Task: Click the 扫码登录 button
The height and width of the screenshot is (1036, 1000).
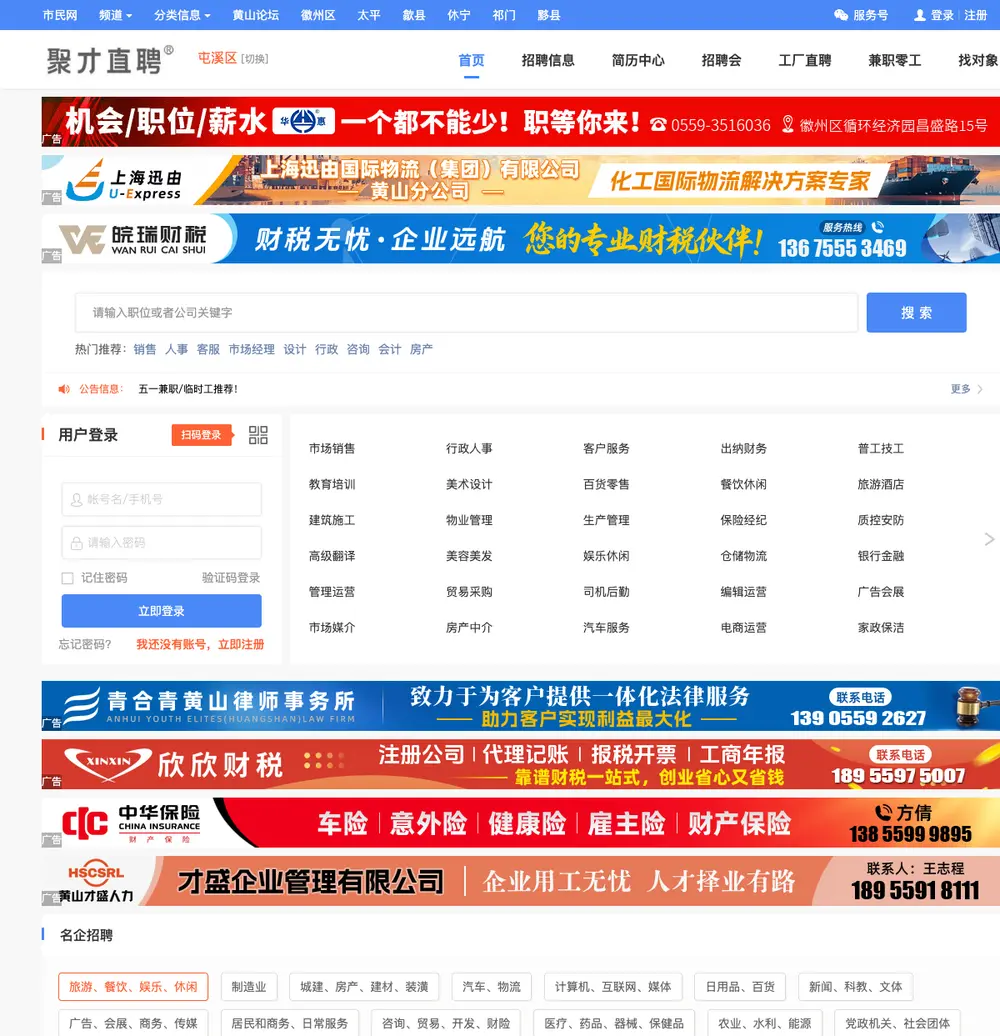Action: [201, 435]
